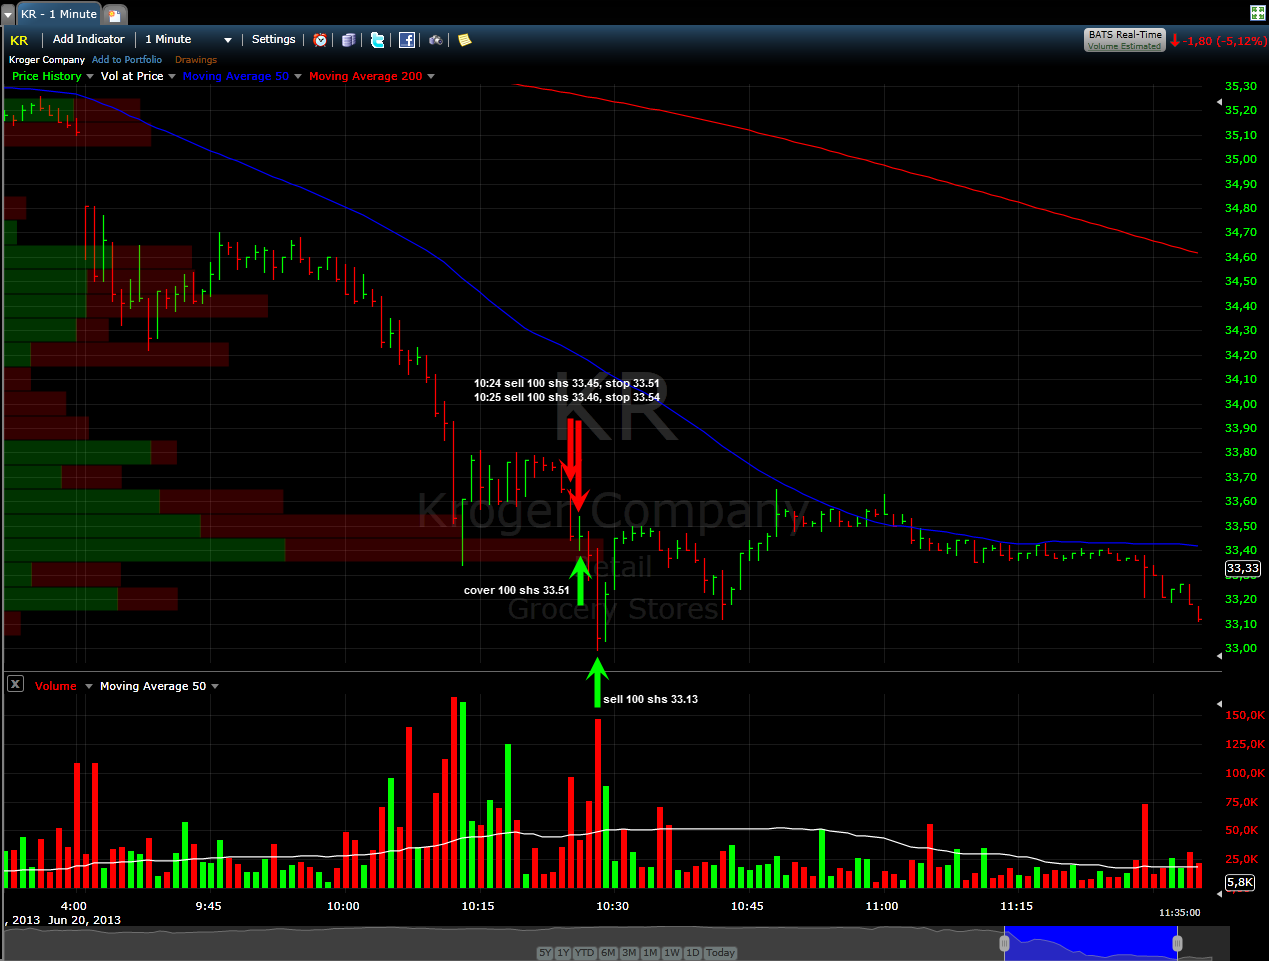This screenshot has height=962, width=1269.
Task: Set range to 3M
Action: [x=629, y=953]
